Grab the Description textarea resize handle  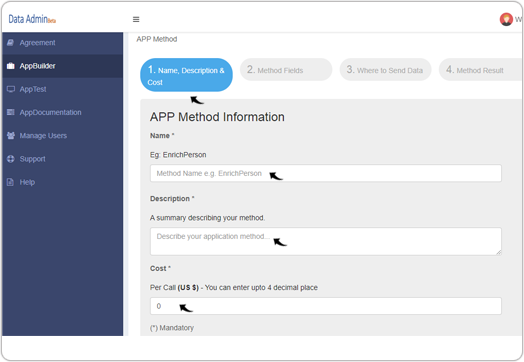tap(499, 253)
